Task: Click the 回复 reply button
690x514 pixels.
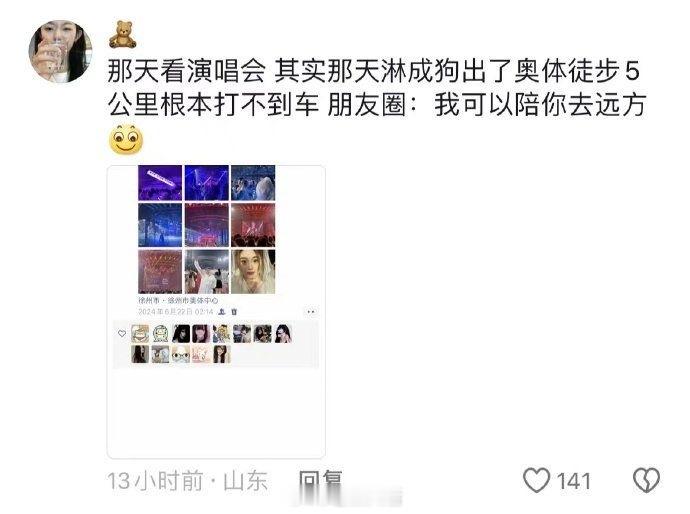Action: 320,481
